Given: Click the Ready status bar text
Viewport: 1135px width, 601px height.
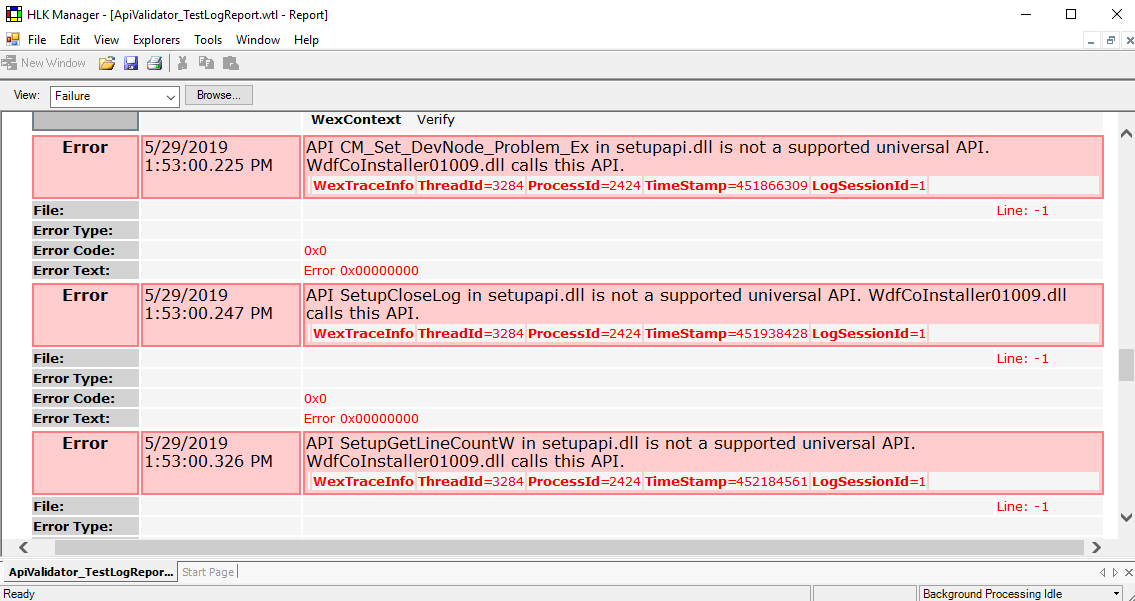Looking at the screenshot, I should [20, 594].
